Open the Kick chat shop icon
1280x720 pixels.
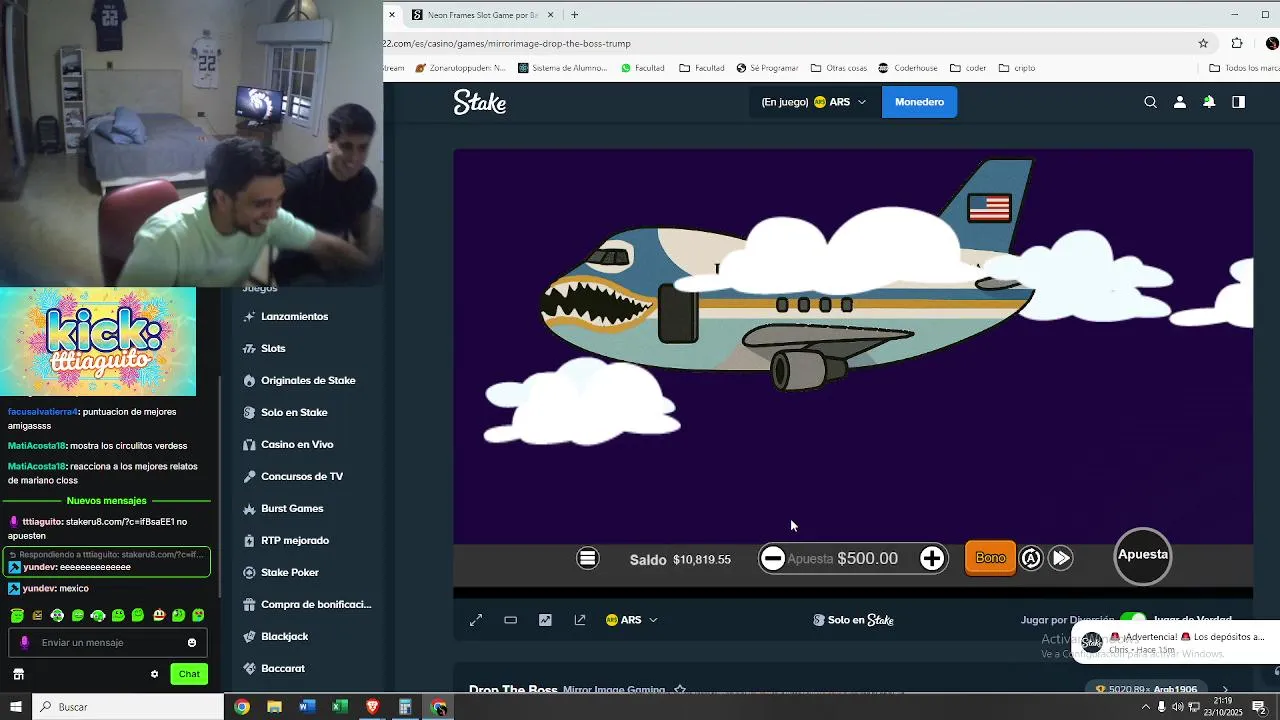(18, 674)
